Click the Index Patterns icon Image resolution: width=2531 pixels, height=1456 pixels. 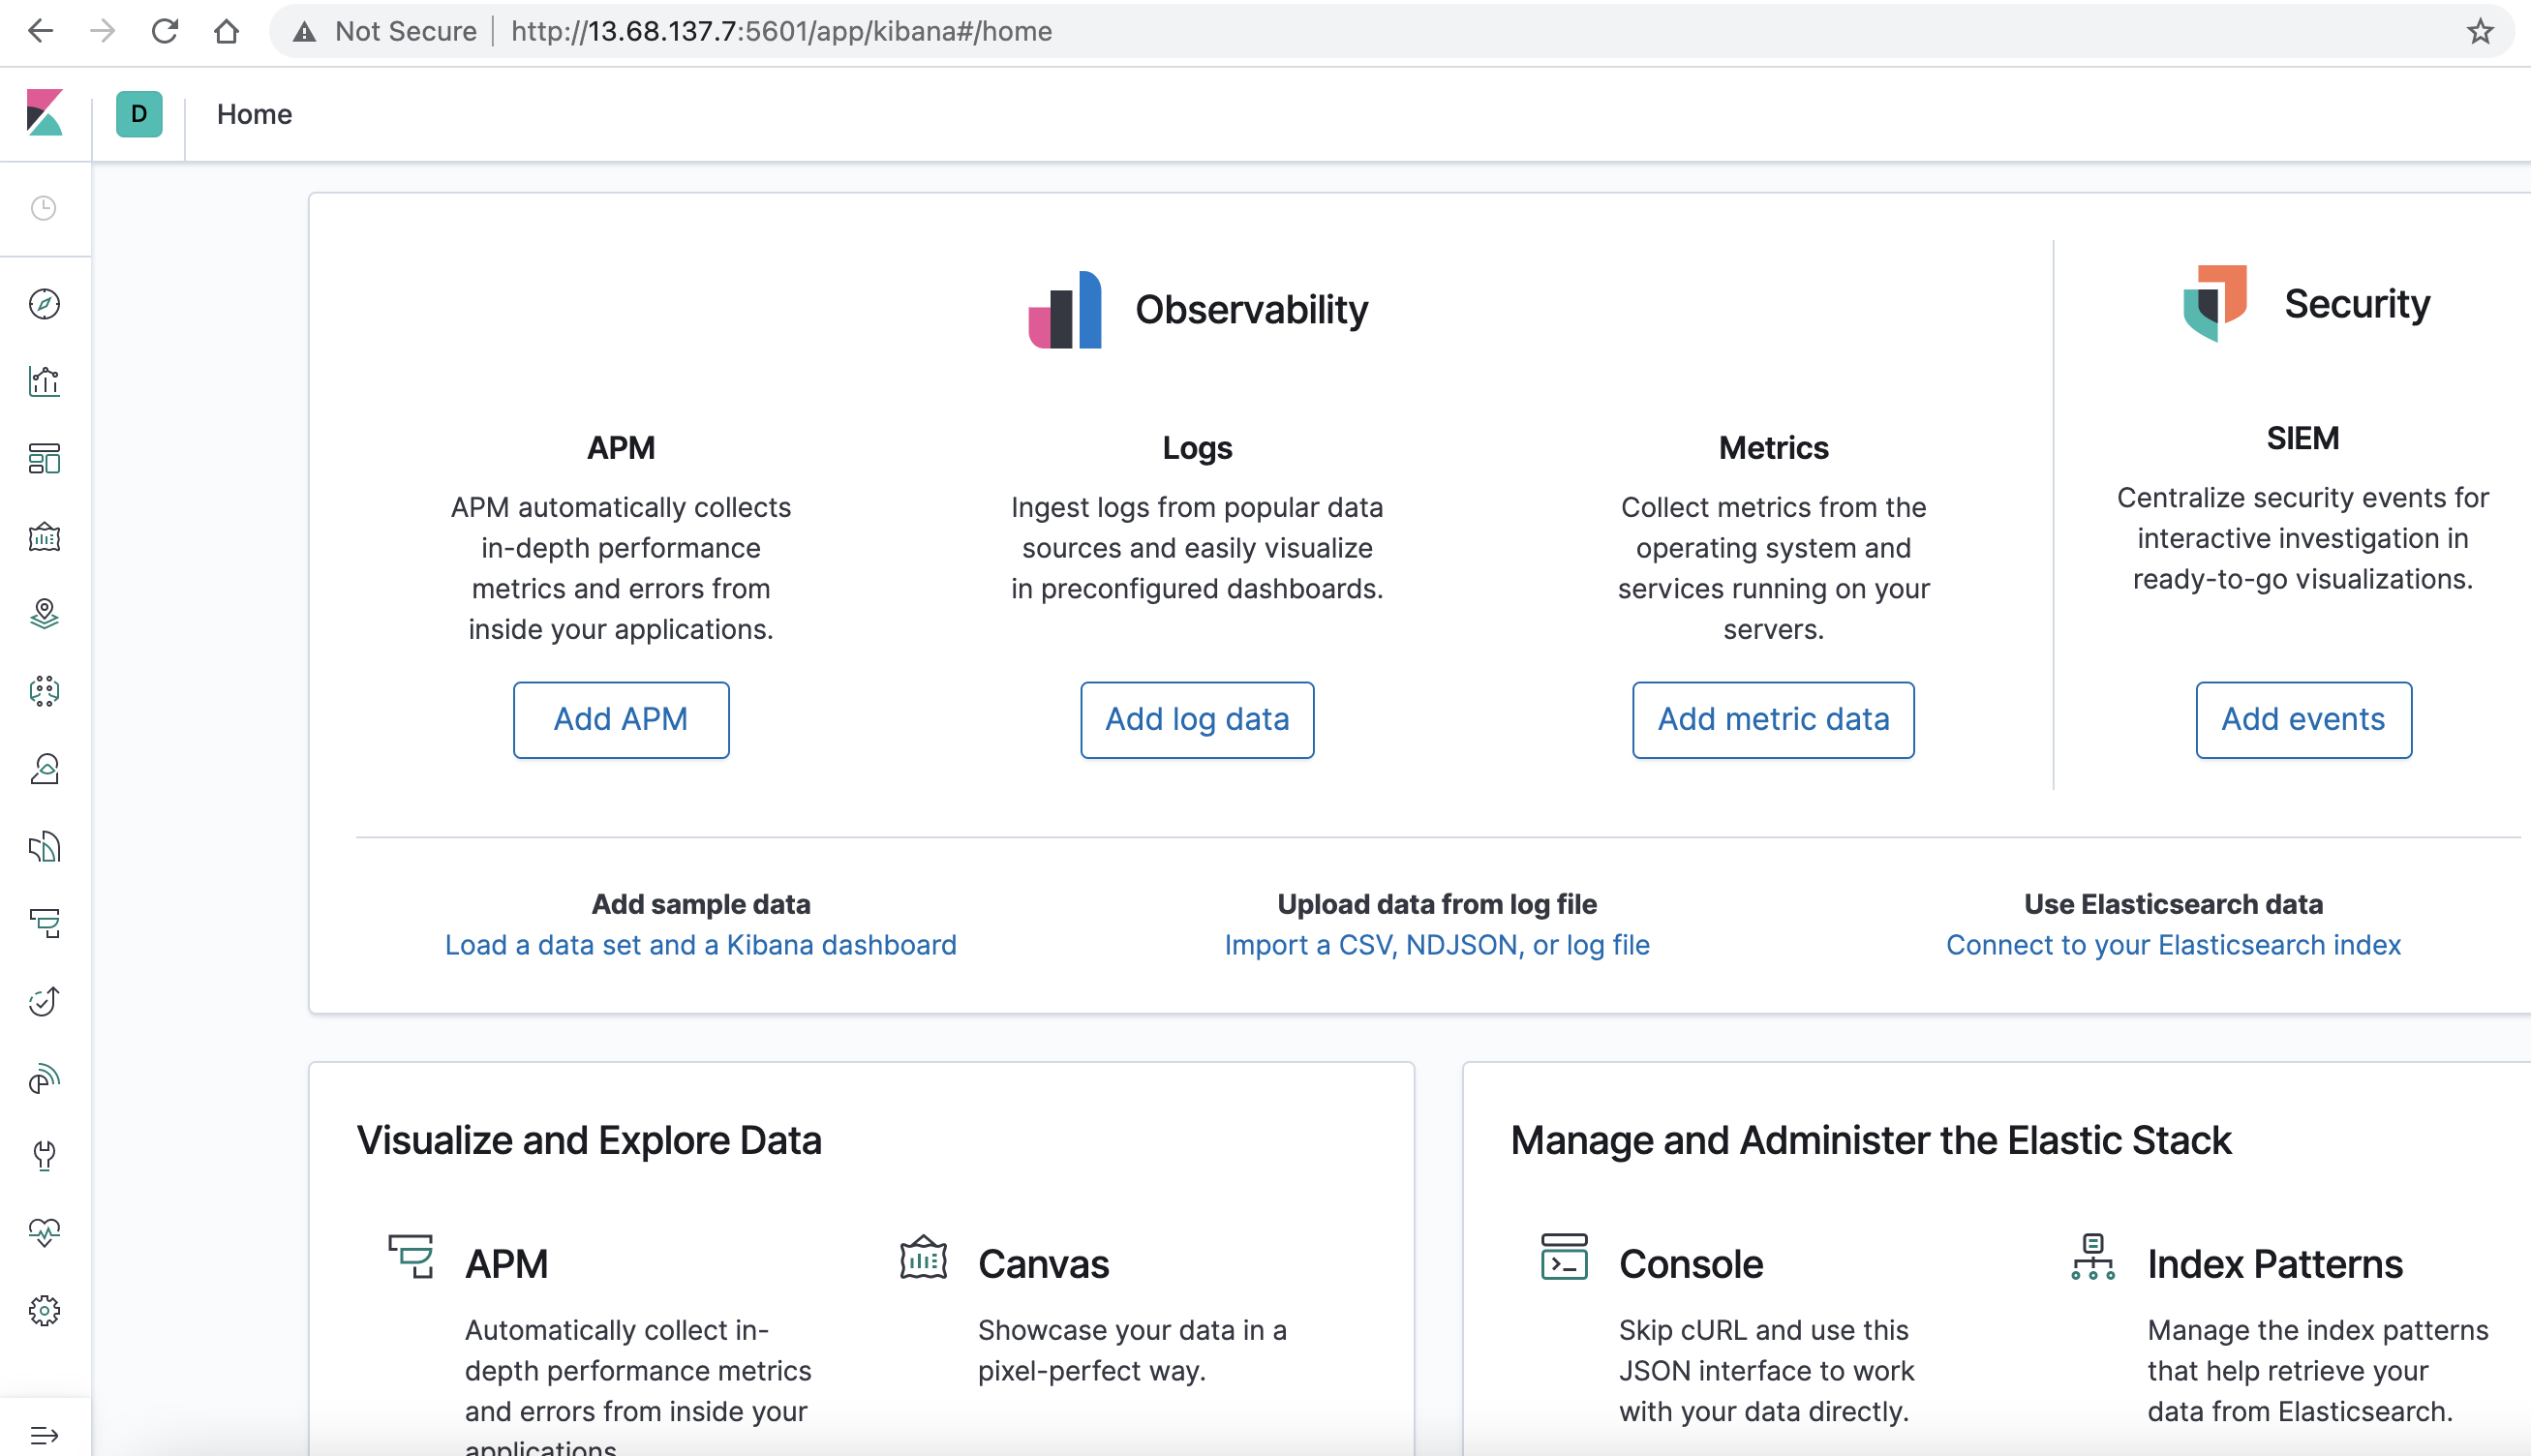tap(2093, 1257)
